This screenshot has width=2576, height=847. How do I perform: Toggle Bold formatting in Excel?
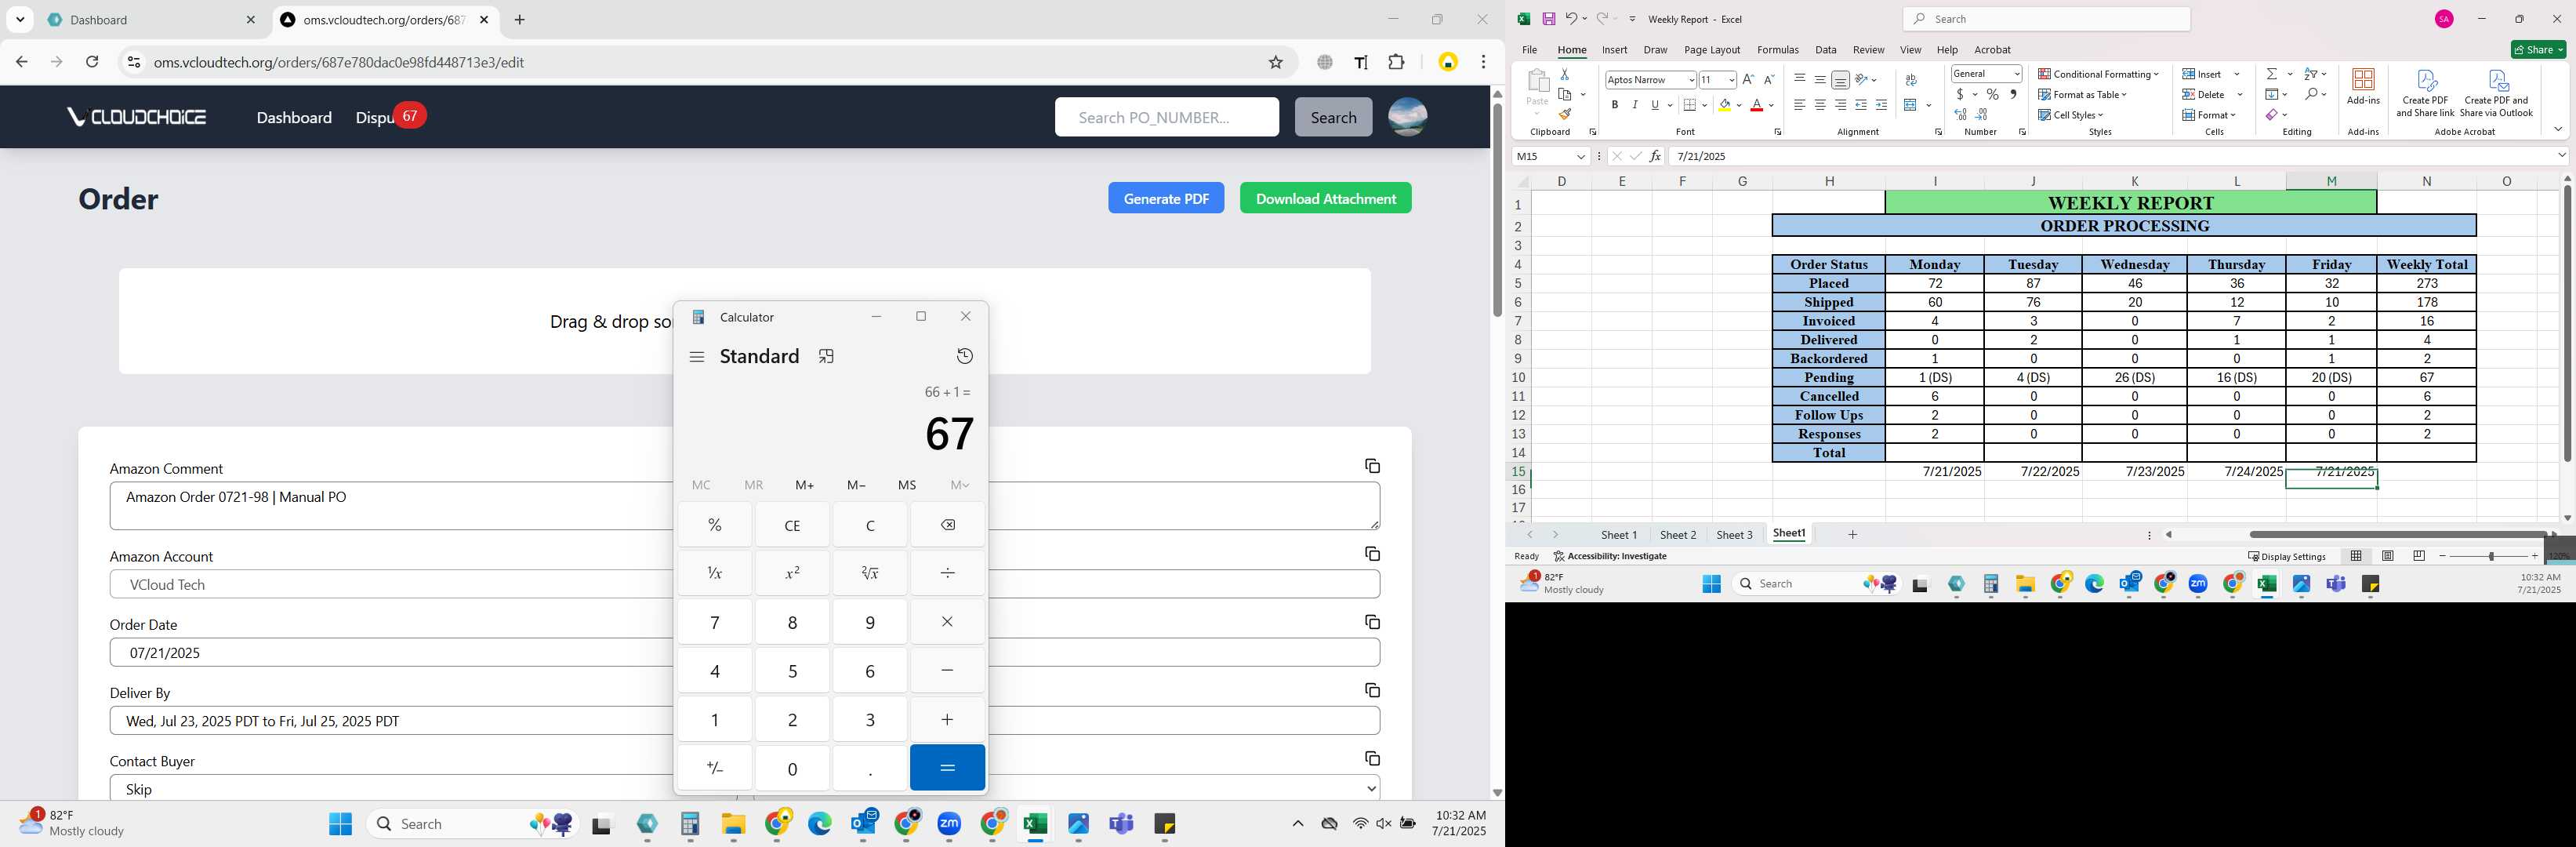tap(1614, 105)
